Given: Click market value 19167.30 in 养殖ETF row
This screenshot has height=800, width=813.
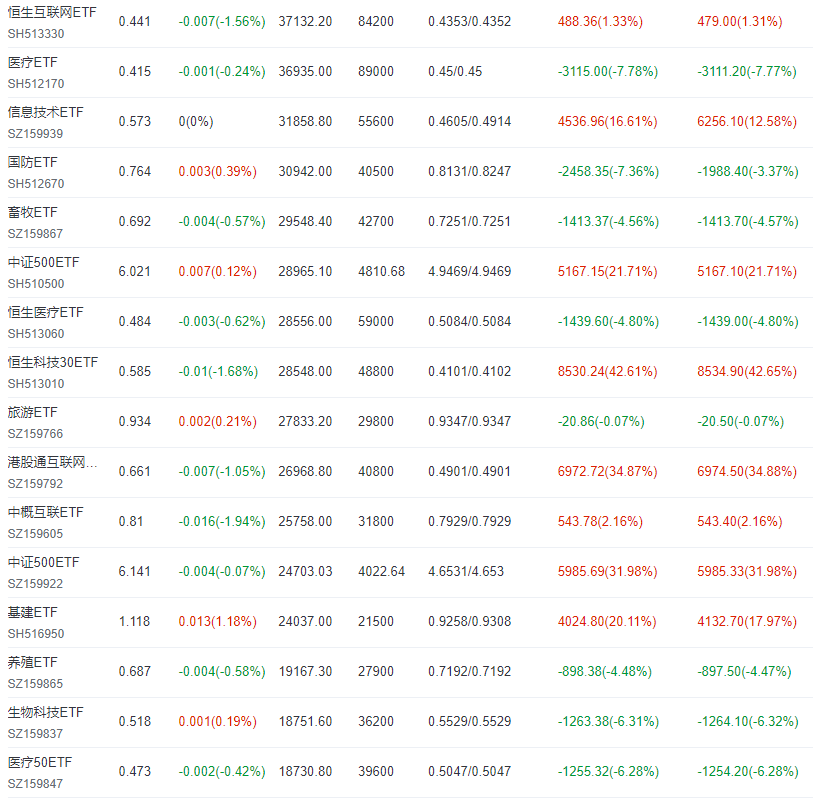Looking at the screenshot, I should click(x=305, y=671).
